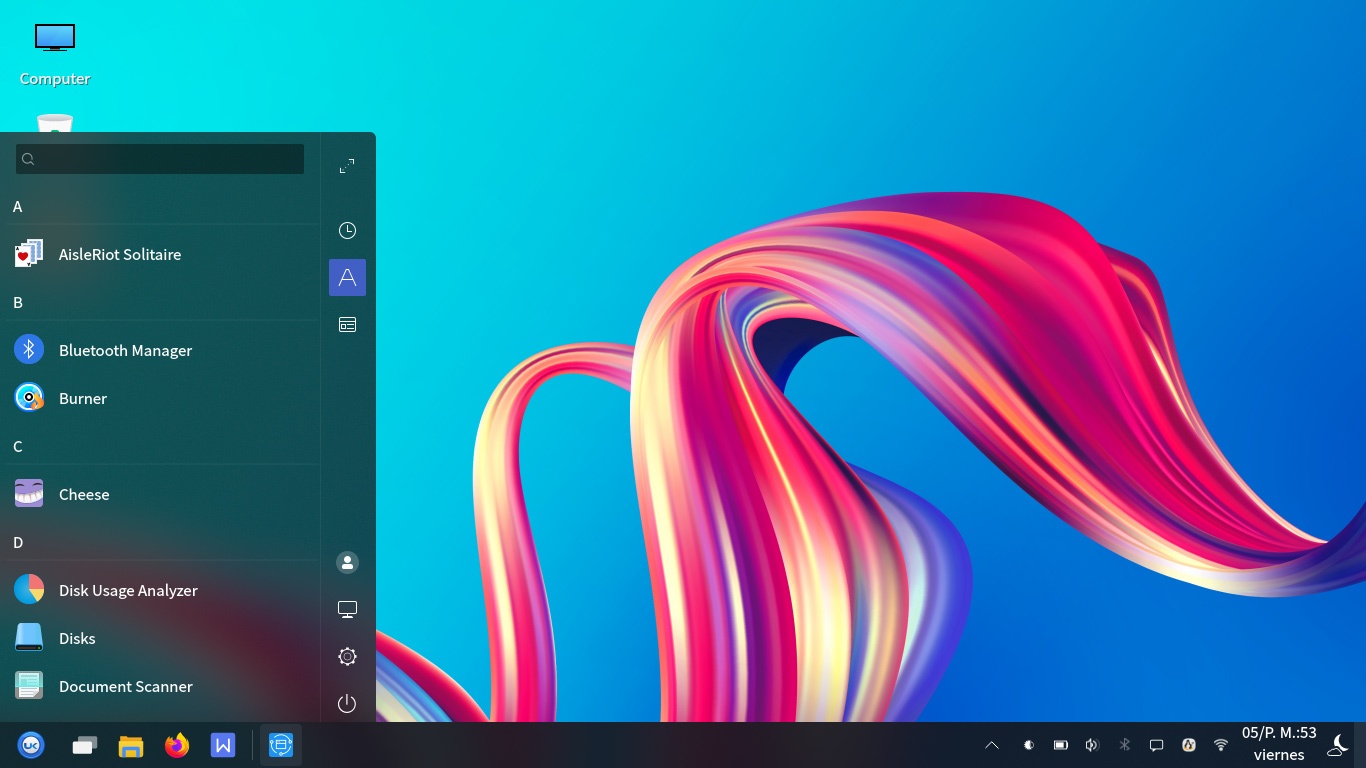Toggle night mode from the system tray
The width and height of the screenshot is (1366, 768).
click(1339, 744)
